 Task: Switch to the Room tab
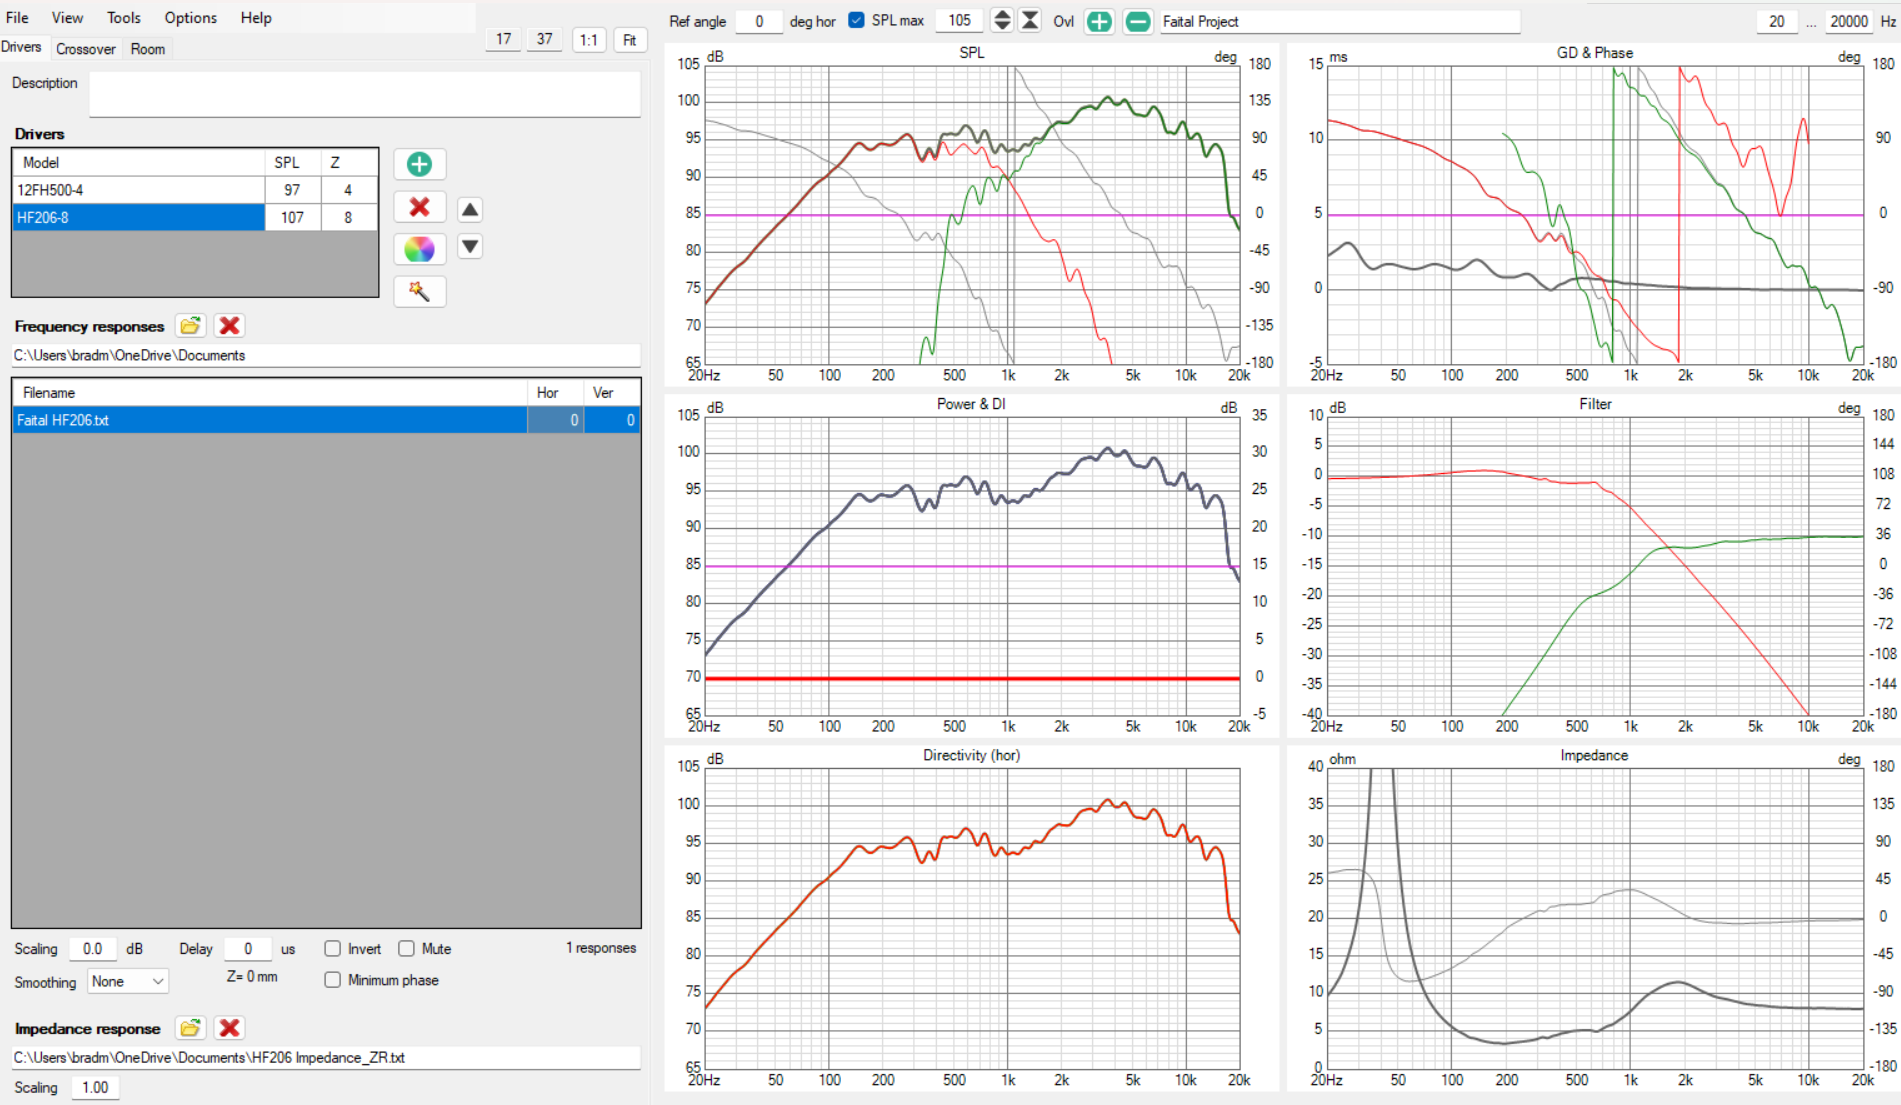148,49
